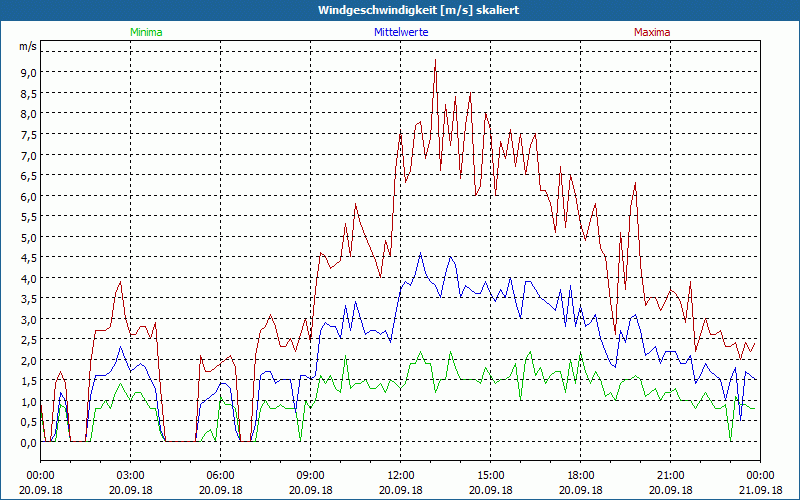The width and height of the screenshot is (800, 500).
Task: Click the 5,0 y-axis value
Action: click(x=29, y=237)
